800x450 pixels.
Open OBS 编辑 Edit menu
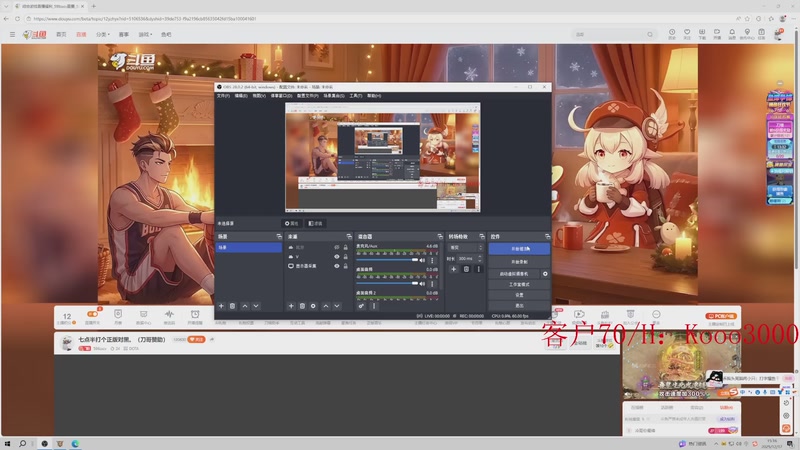click(x=241, y=96)
